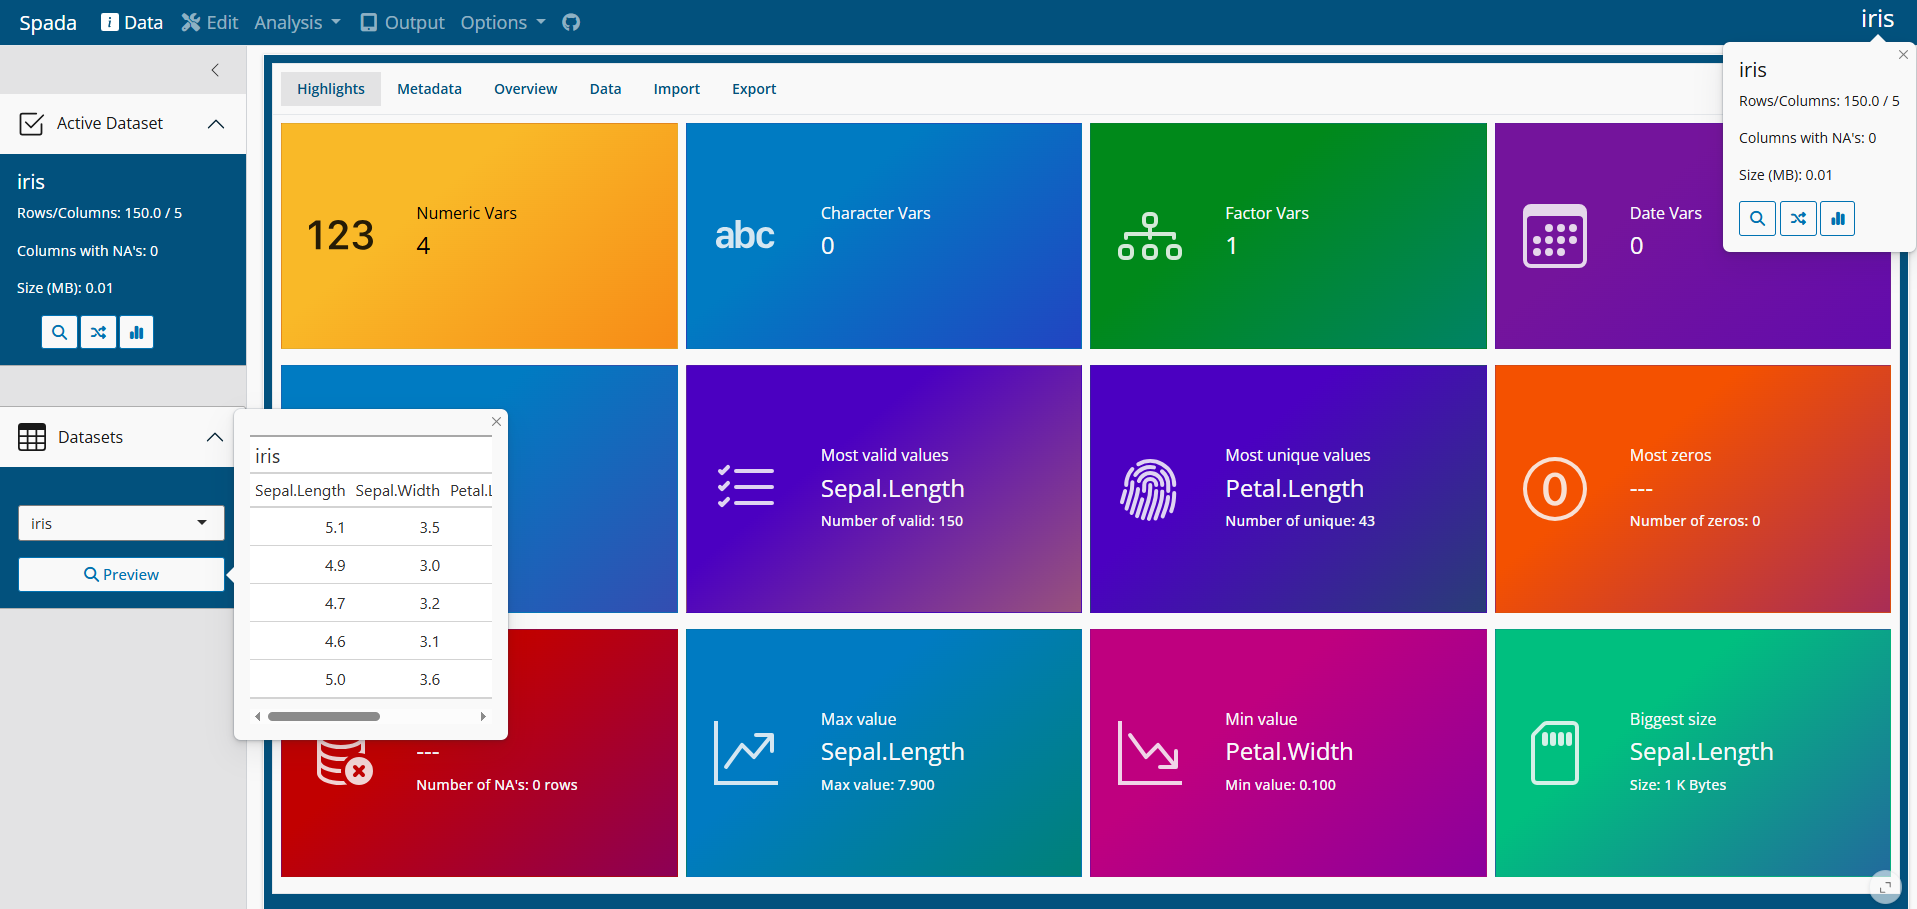
Task: Open the Options dropdown menu
Action: pos(502,22)
